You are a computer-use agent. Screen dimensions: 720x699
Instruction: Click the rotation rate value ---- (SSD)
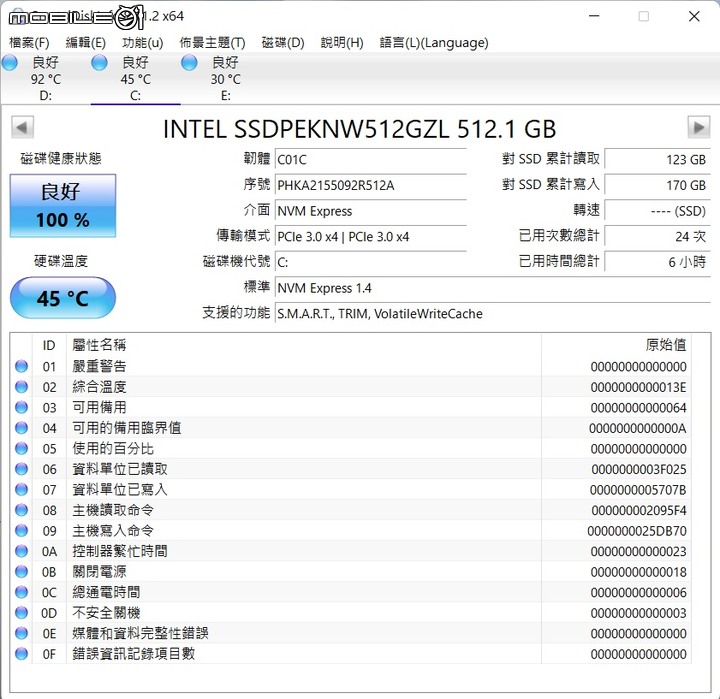[x=657, y=211]
